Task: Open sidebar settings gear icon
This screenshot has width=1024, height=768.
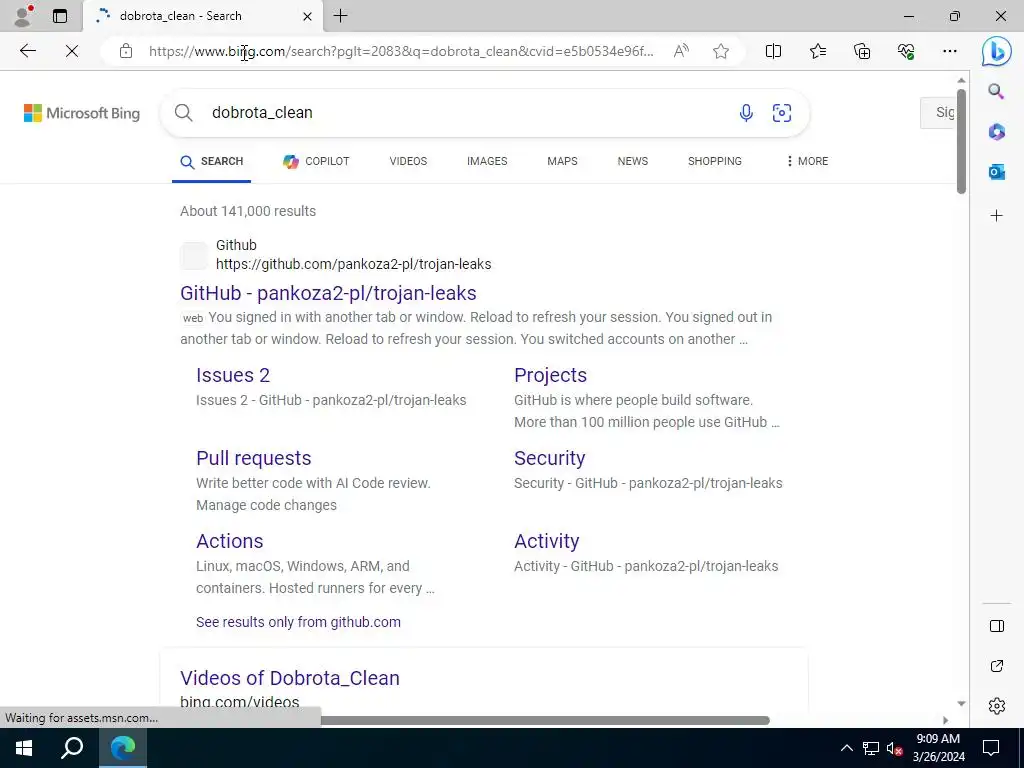Action: point(997,706)
